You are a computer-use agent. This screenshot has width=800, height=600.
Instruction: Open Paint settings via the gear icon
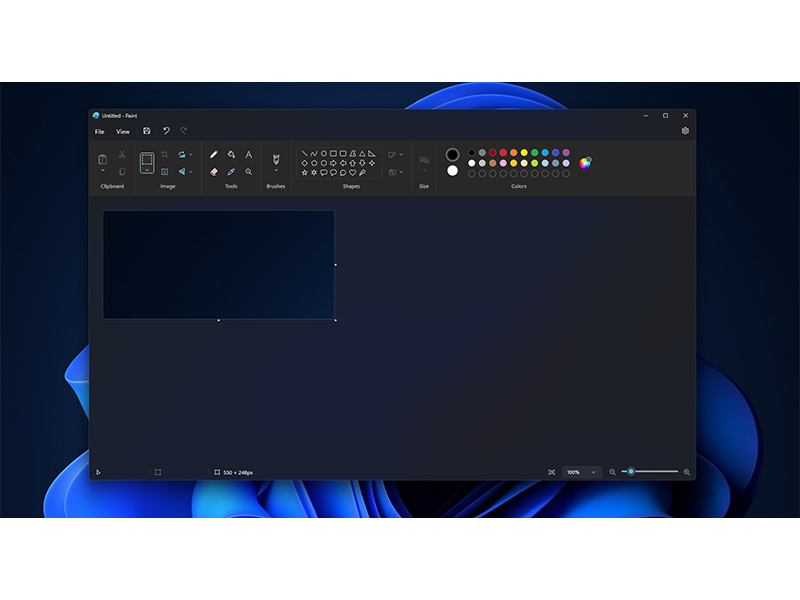[685, 131]
